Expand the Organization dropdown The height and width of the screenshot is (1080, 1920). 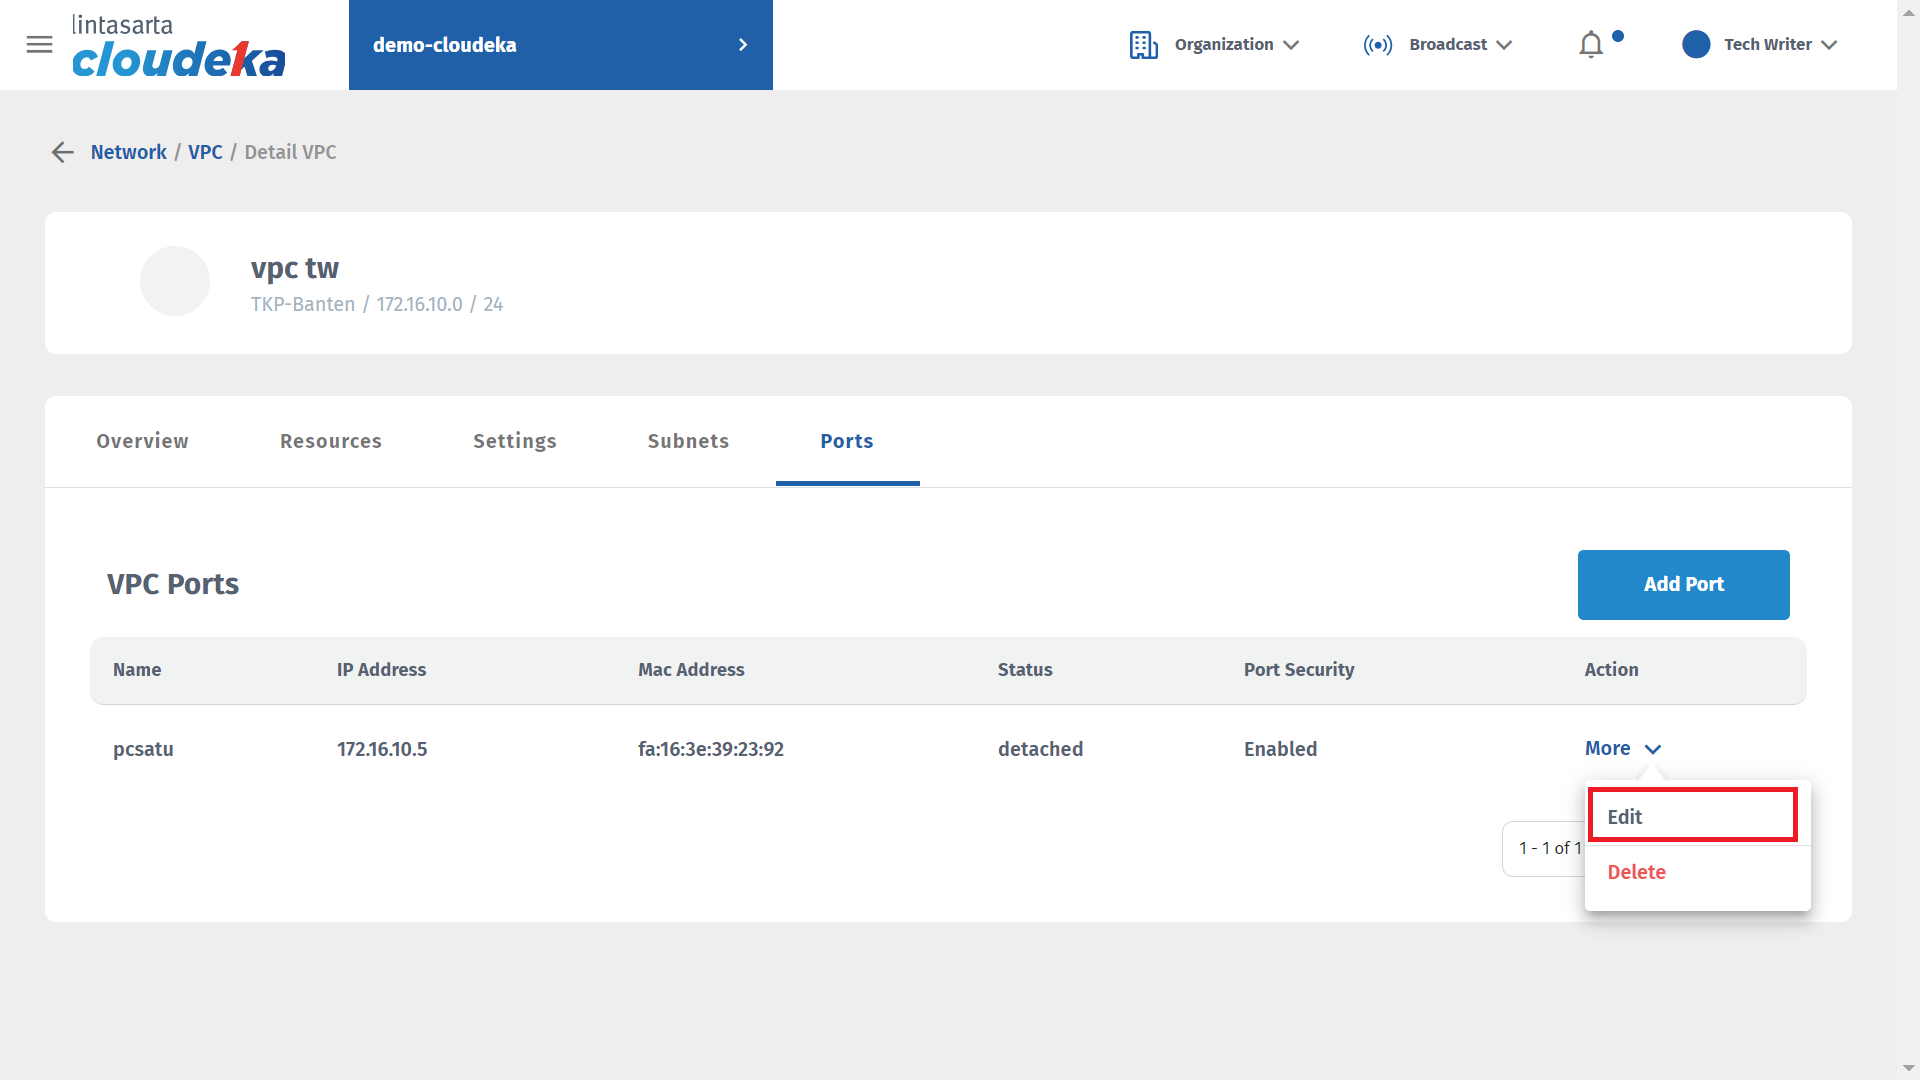1291,45
